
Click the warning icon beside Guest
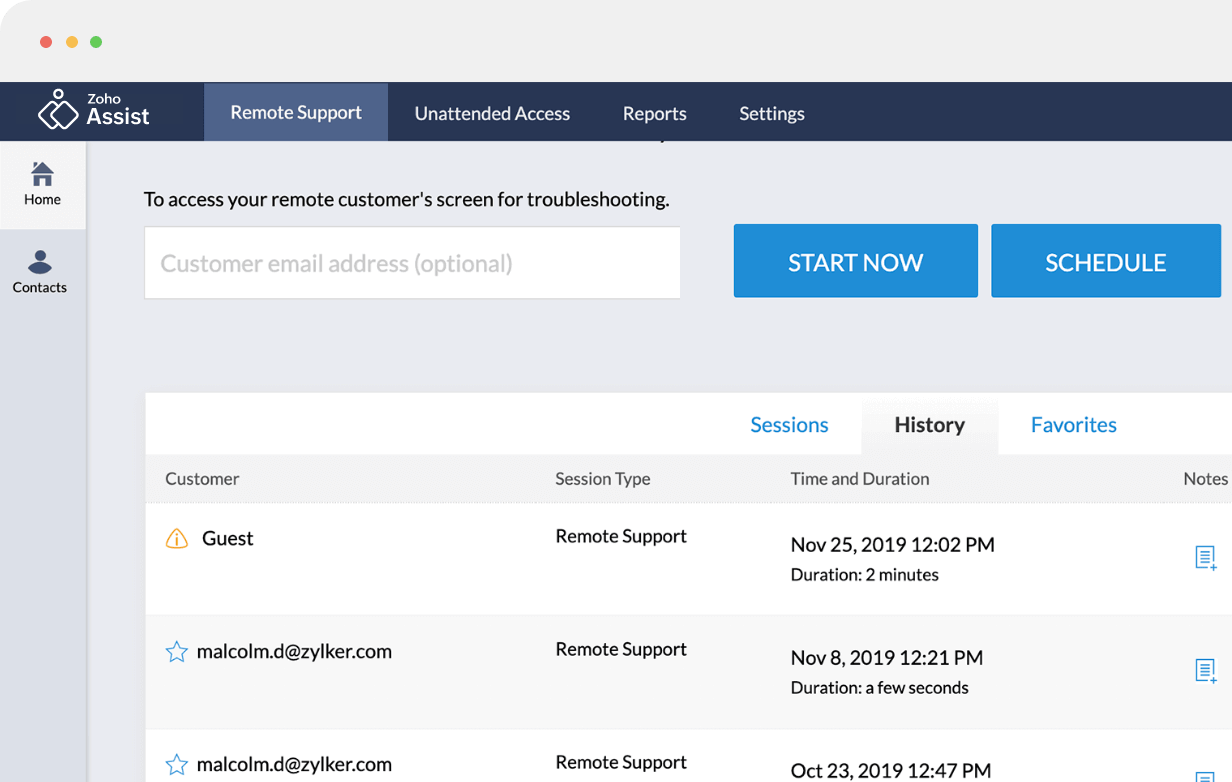tap(177, 539)
